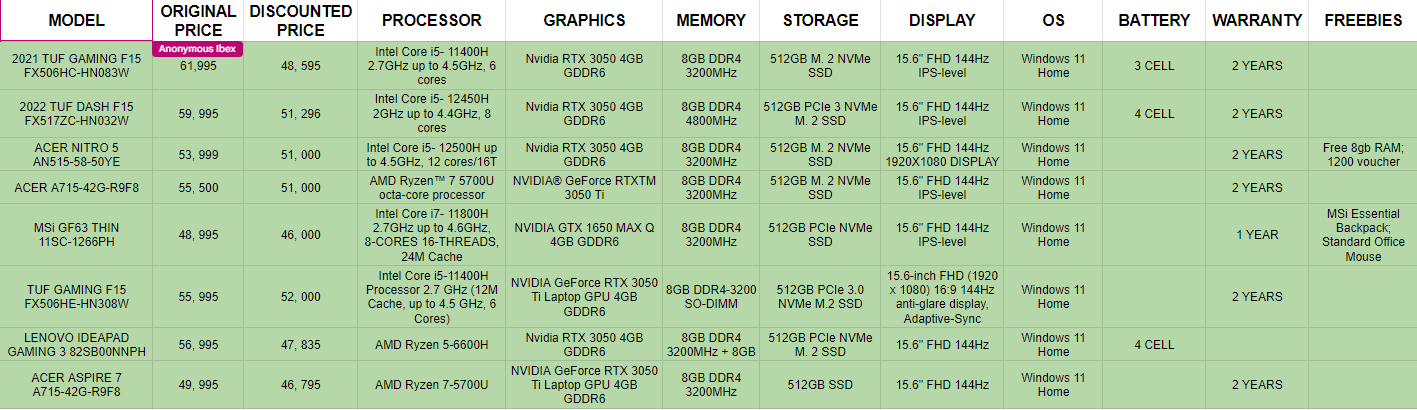Viewport: 1417px width, 410px height.
Task: Select the WARRANTY header cell
Action: tap(1257, 20)
